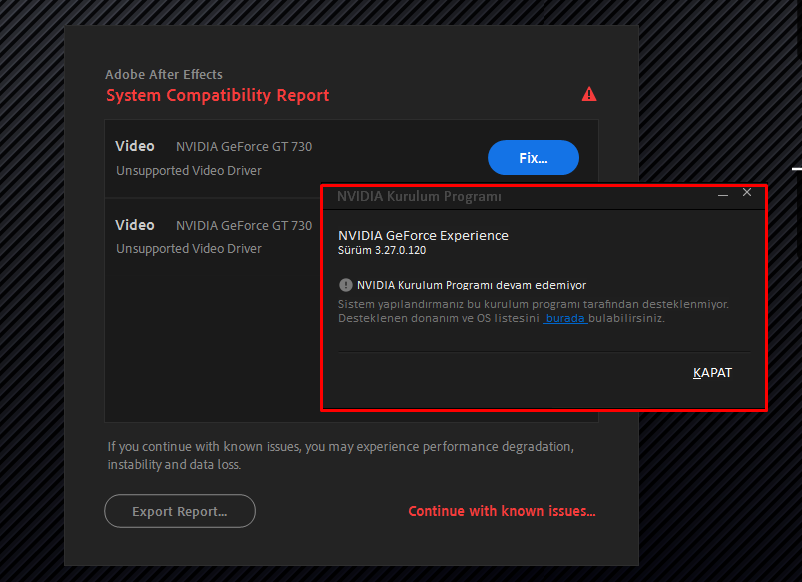Click the gray exclamation error icon
This screenshot has height=582, width=802.
346,285
